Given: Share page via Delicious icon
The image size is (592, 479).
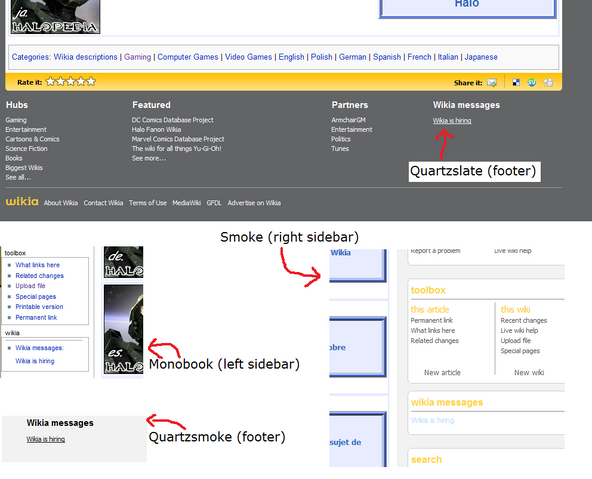Looking at the screenshot, I should pyautogui.click(x=516, y=82).
